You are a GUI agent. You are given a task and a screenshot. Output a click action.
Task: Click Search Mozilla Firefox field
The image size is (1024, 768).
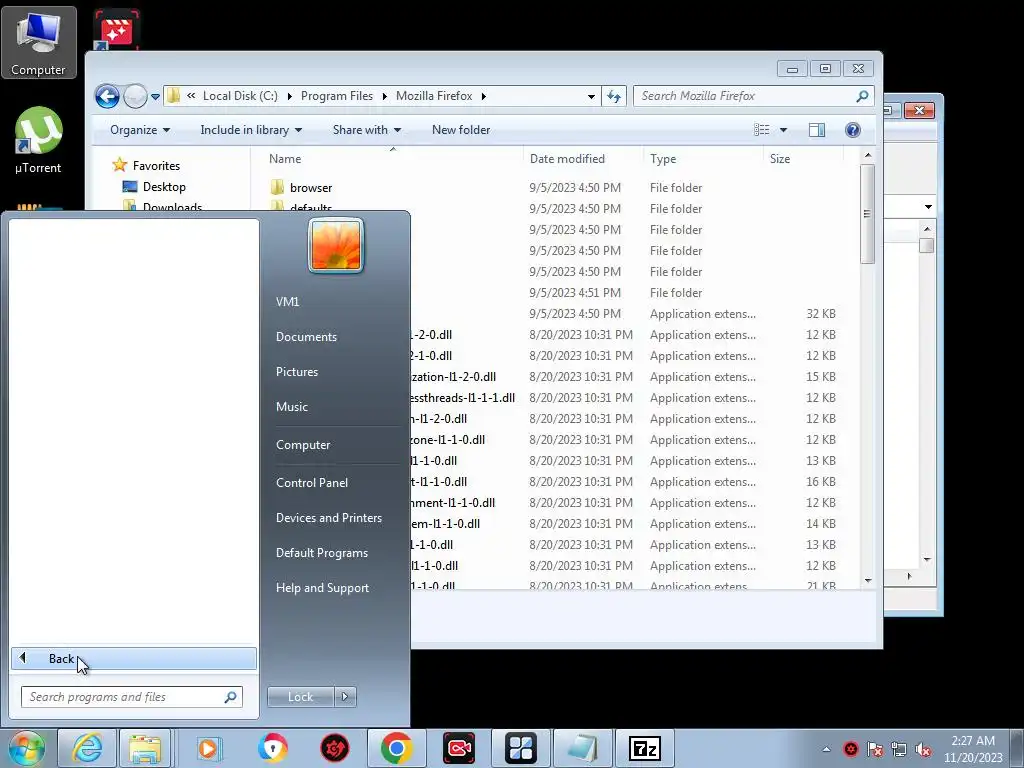[x=754, y=96]
